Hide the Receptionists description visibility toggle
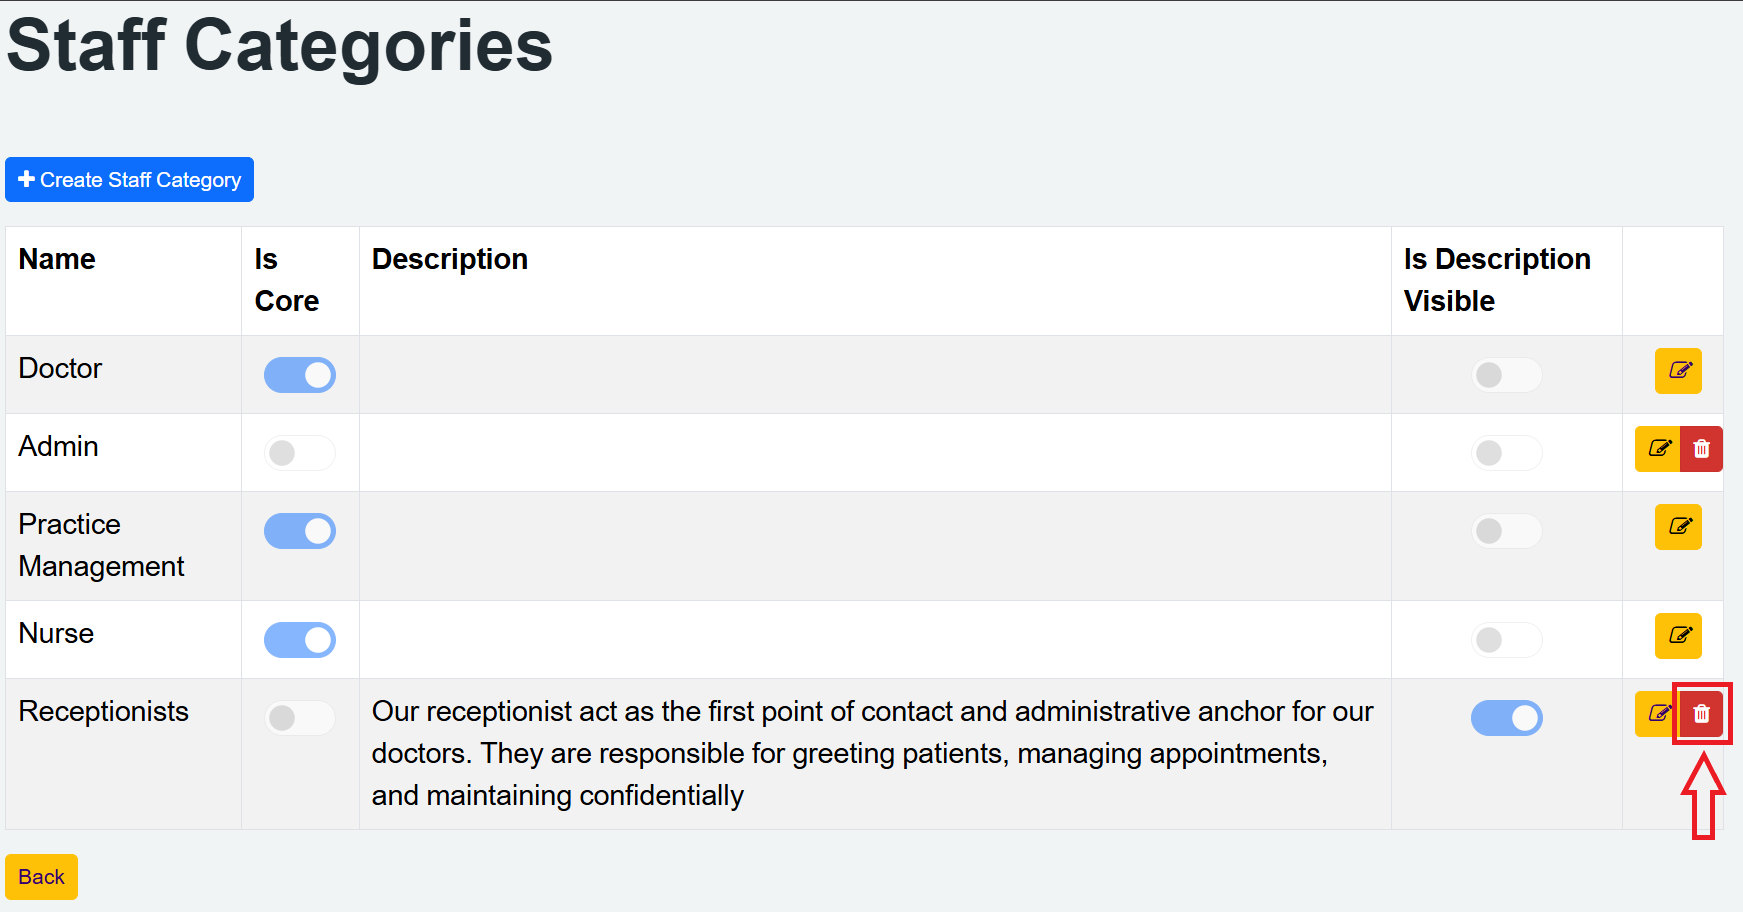1743x912 pixels. [1506, 718]
